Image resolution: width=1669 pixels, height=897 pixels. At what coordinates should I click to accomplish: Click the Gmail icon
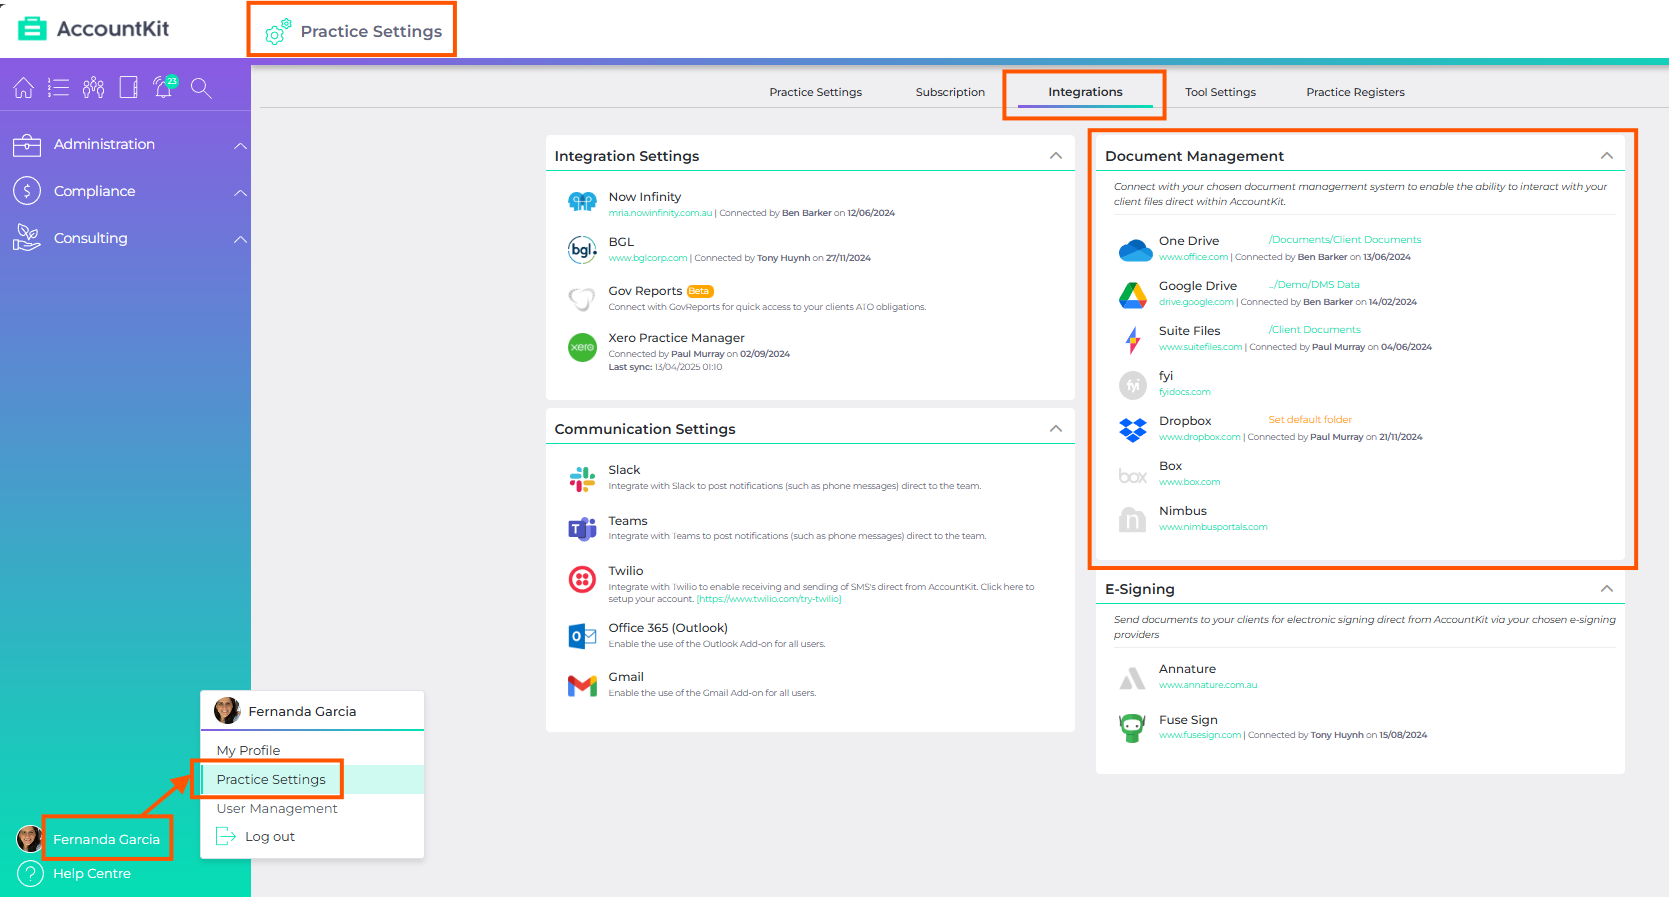coord(582,686)
